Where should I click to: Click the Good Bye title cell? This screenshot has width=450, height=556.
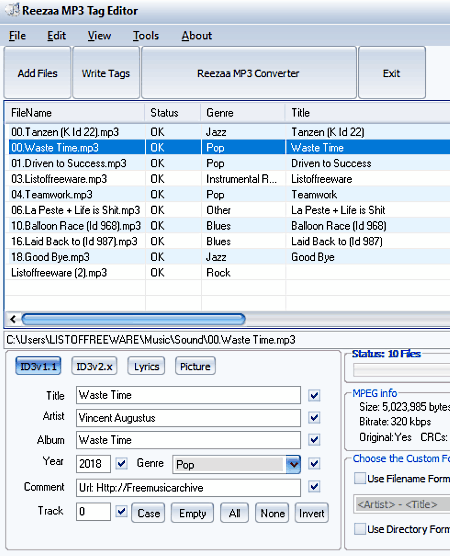tap(313, 257)
